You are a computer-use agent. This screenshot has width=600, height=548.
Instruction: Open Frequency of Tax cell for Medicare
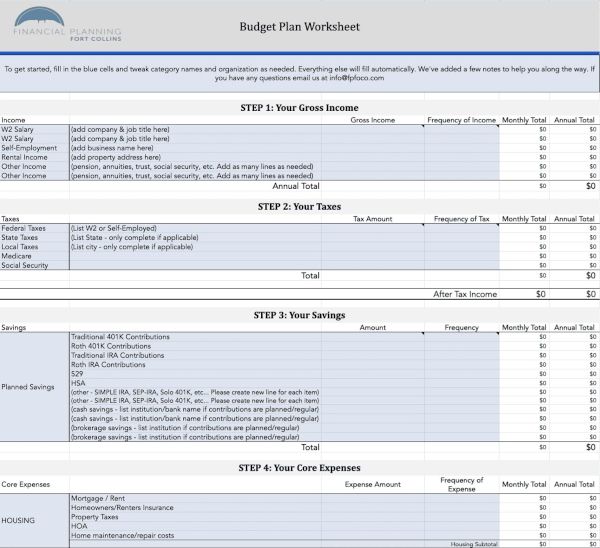point(461,256)
